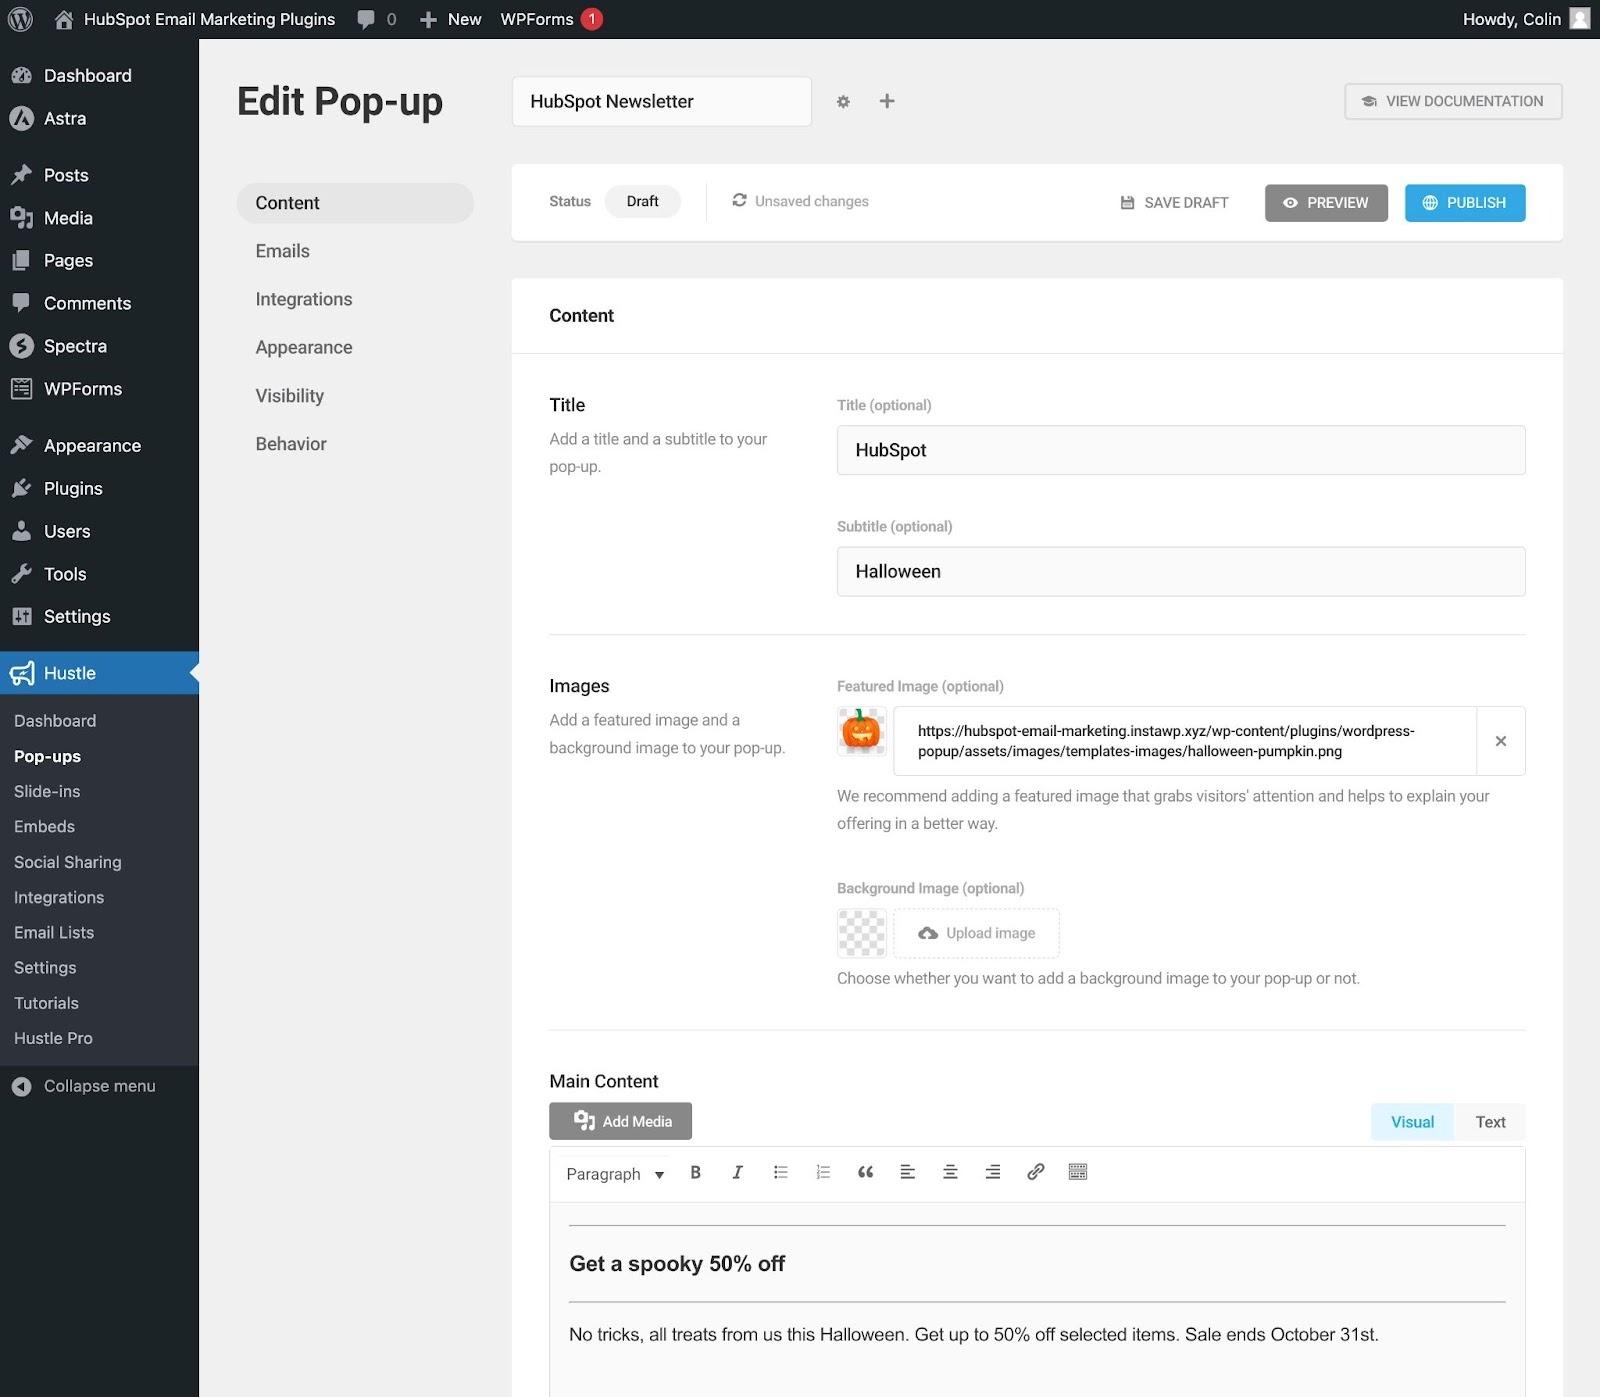Open View Documentation
Viewport: 1600px width, 1397px height.
point(1453,101)
